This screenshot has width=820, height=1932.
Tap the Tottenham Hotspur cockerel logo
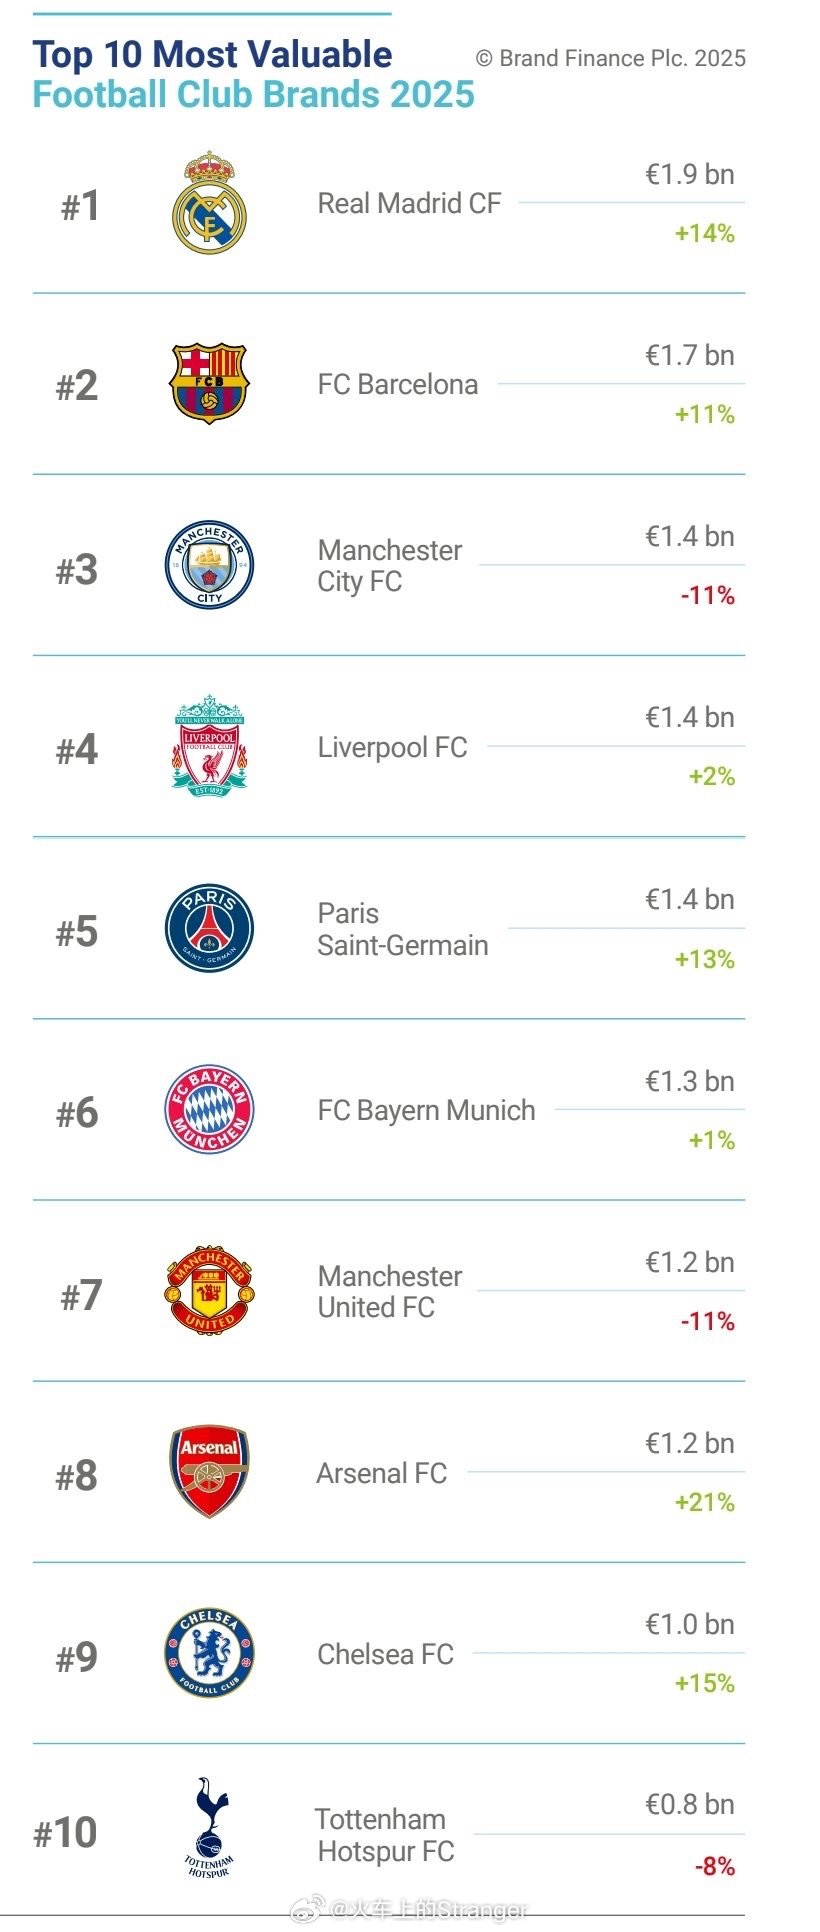click(x=209, y=1829)
